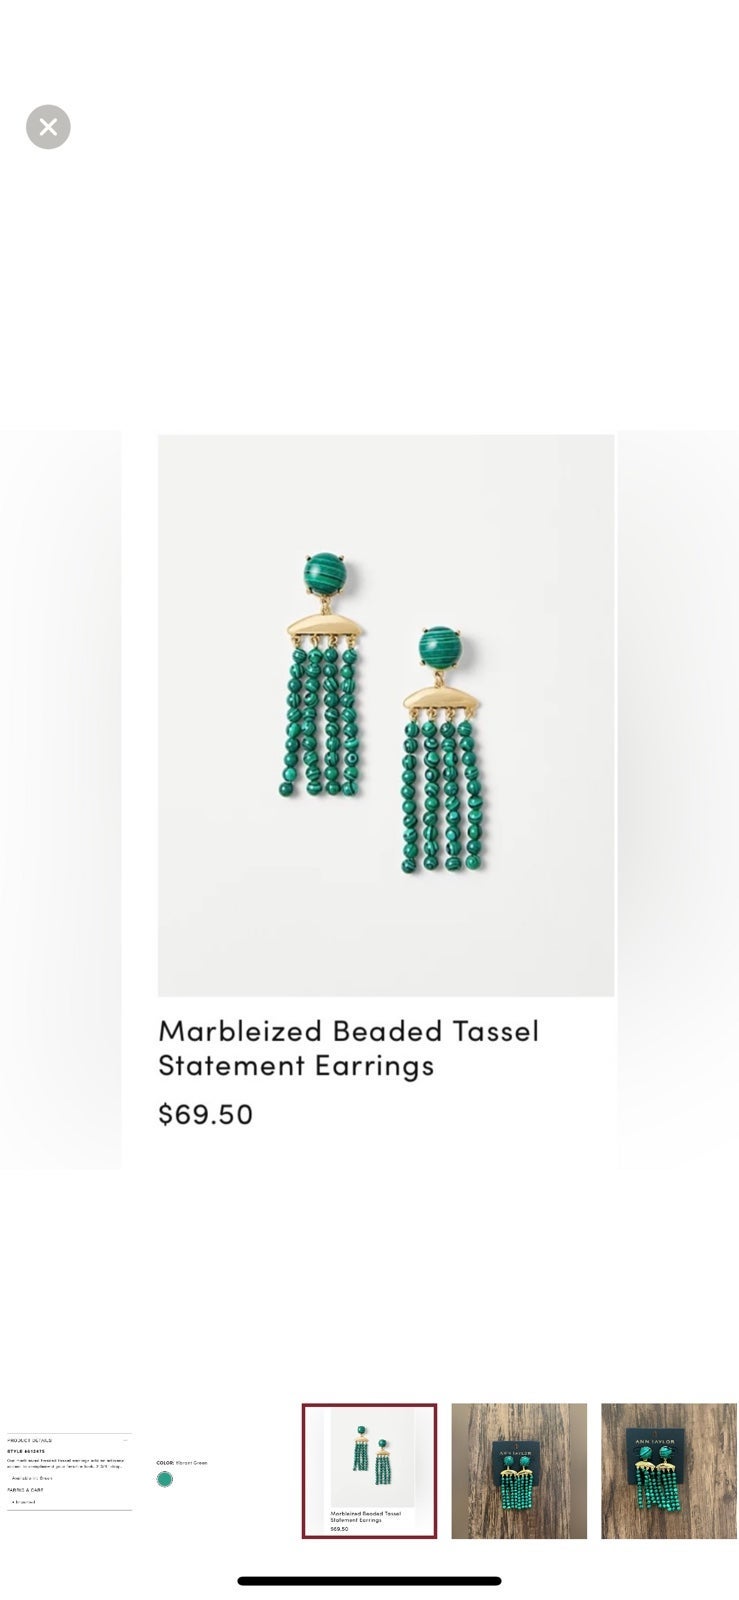Viewport: 739px width, 1600px height.
Task: Tap the product title inside the selected thumbnail
Action: tap(366, 1516)
